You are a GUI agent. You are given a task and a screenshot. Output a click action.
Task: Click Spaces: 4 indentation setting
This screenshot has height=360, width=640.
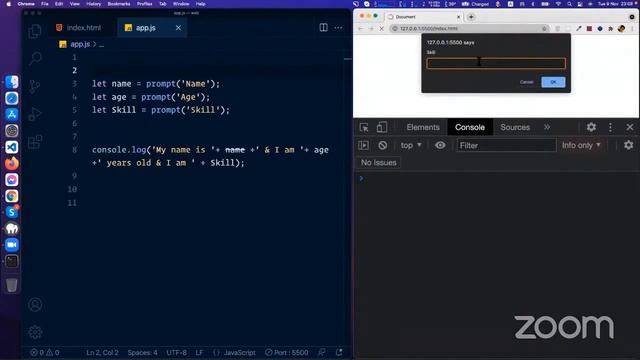[x=142, y=352]
